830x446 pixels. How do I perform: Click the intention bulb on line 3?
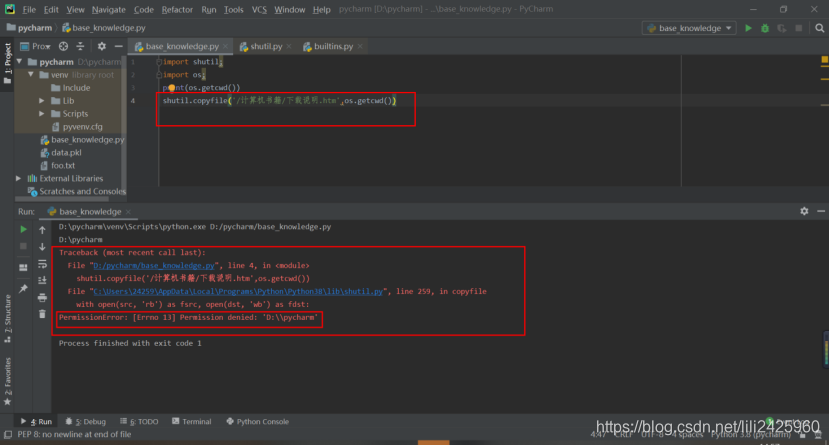coord(172,88)
